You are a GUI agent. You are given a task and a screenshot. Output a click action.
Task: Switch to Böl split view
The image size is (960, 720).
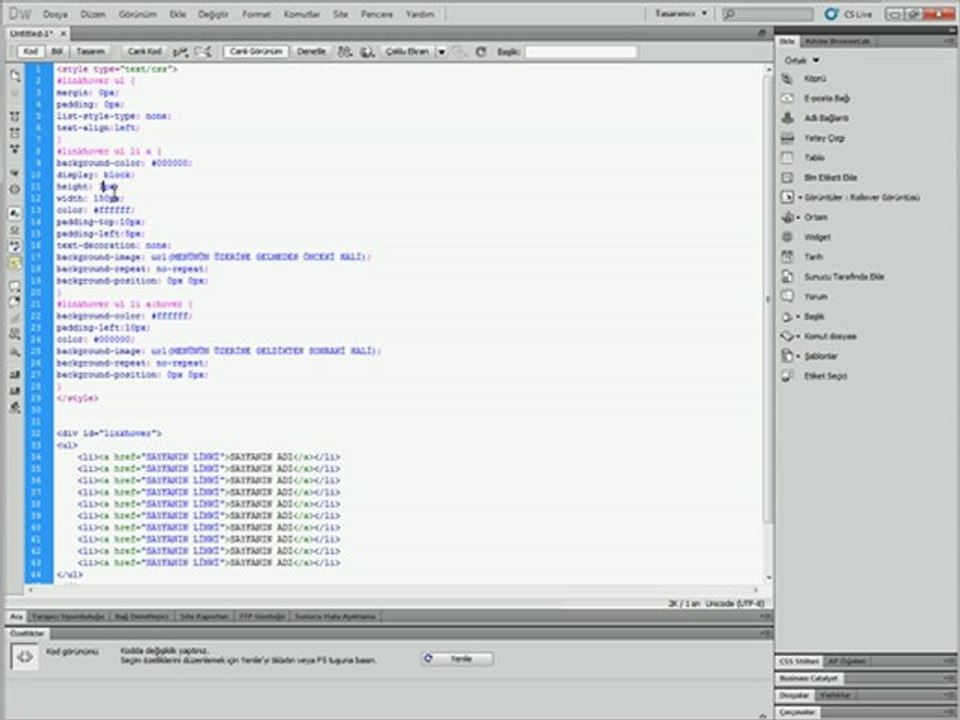(x=57, y=51)
